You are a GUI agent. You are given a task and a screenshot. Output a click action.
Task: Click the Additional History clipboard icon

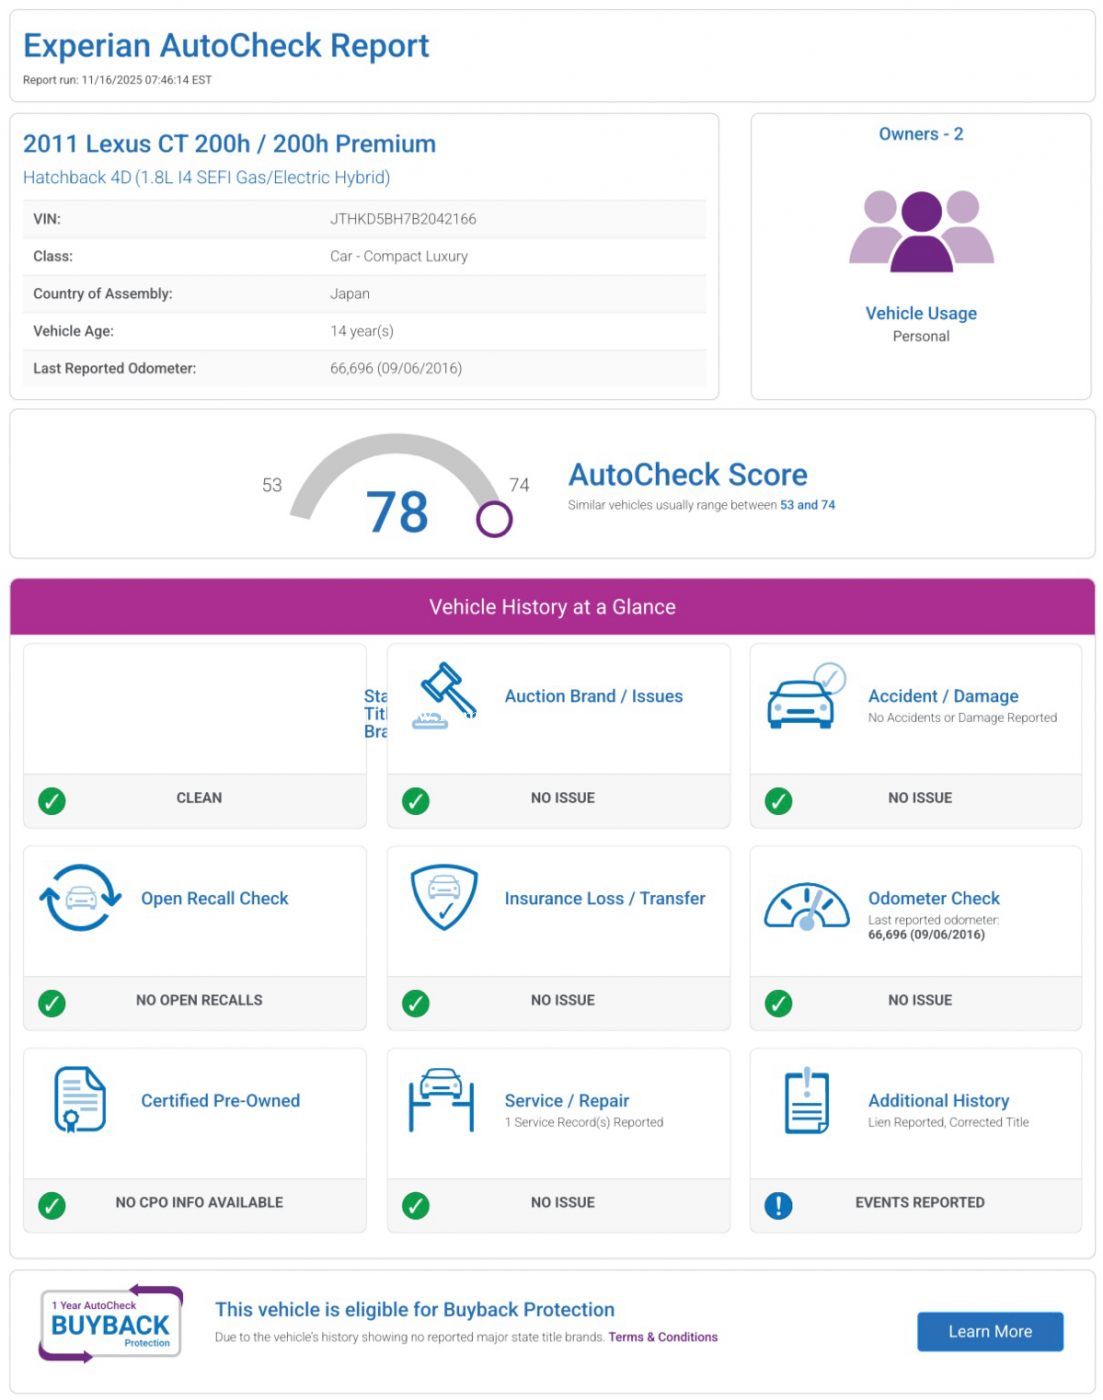[x=806, y=1101]
